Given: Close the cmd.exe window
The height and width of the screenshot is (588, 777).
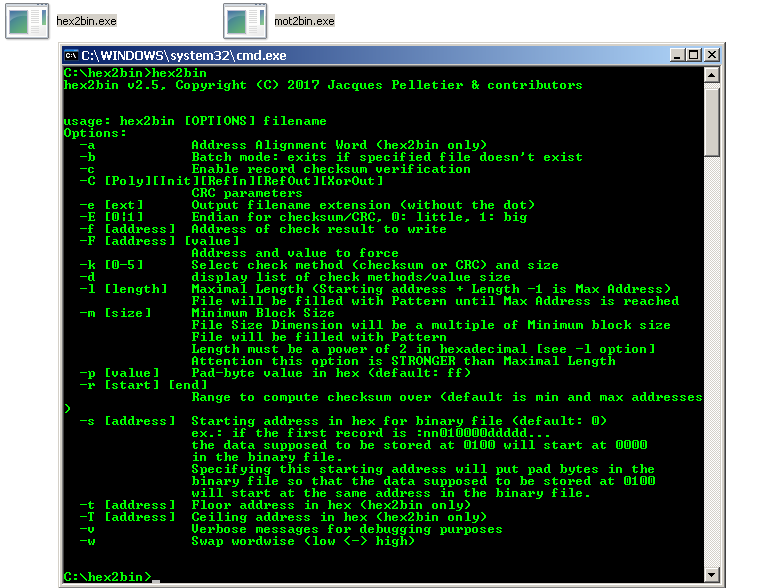Looking at the screenshot, I should point(712,55).
